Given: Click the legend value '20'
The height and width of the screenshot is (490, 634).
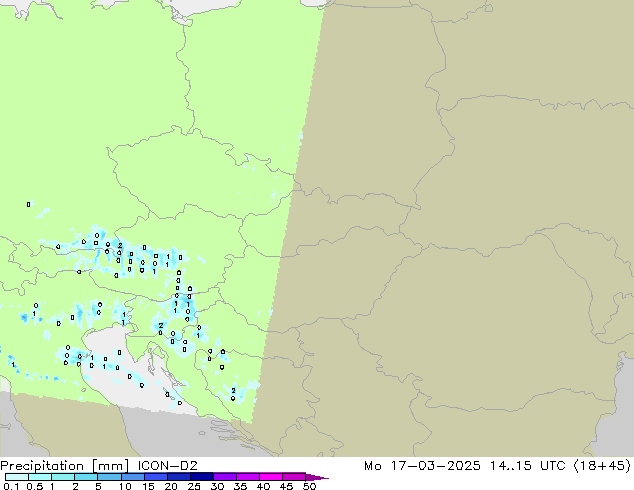Looking at the screenshot, I should click(x=171, y=486).
